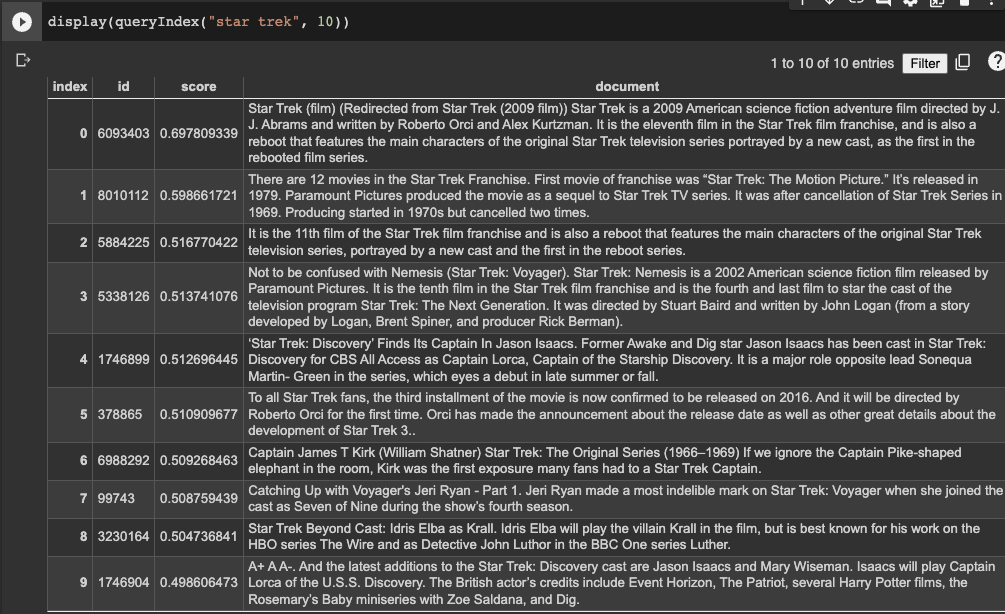Click the cell output actions icon
This screenshot has width=1005, height=614.
click(x=23, y=60)
